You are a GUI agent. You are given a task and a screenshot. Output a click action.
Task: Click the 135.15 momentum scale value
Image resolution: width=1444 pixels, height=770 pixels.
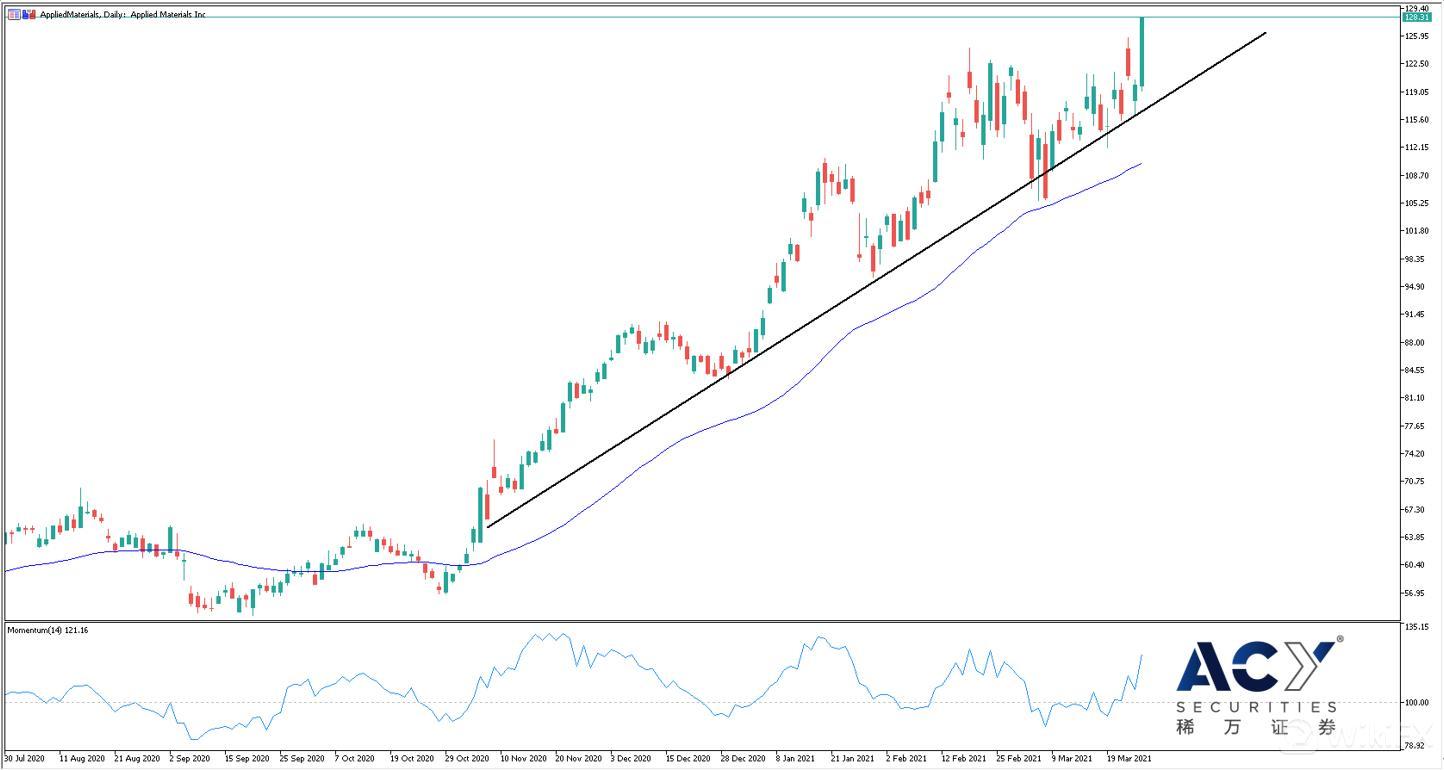click(1416, 629)
